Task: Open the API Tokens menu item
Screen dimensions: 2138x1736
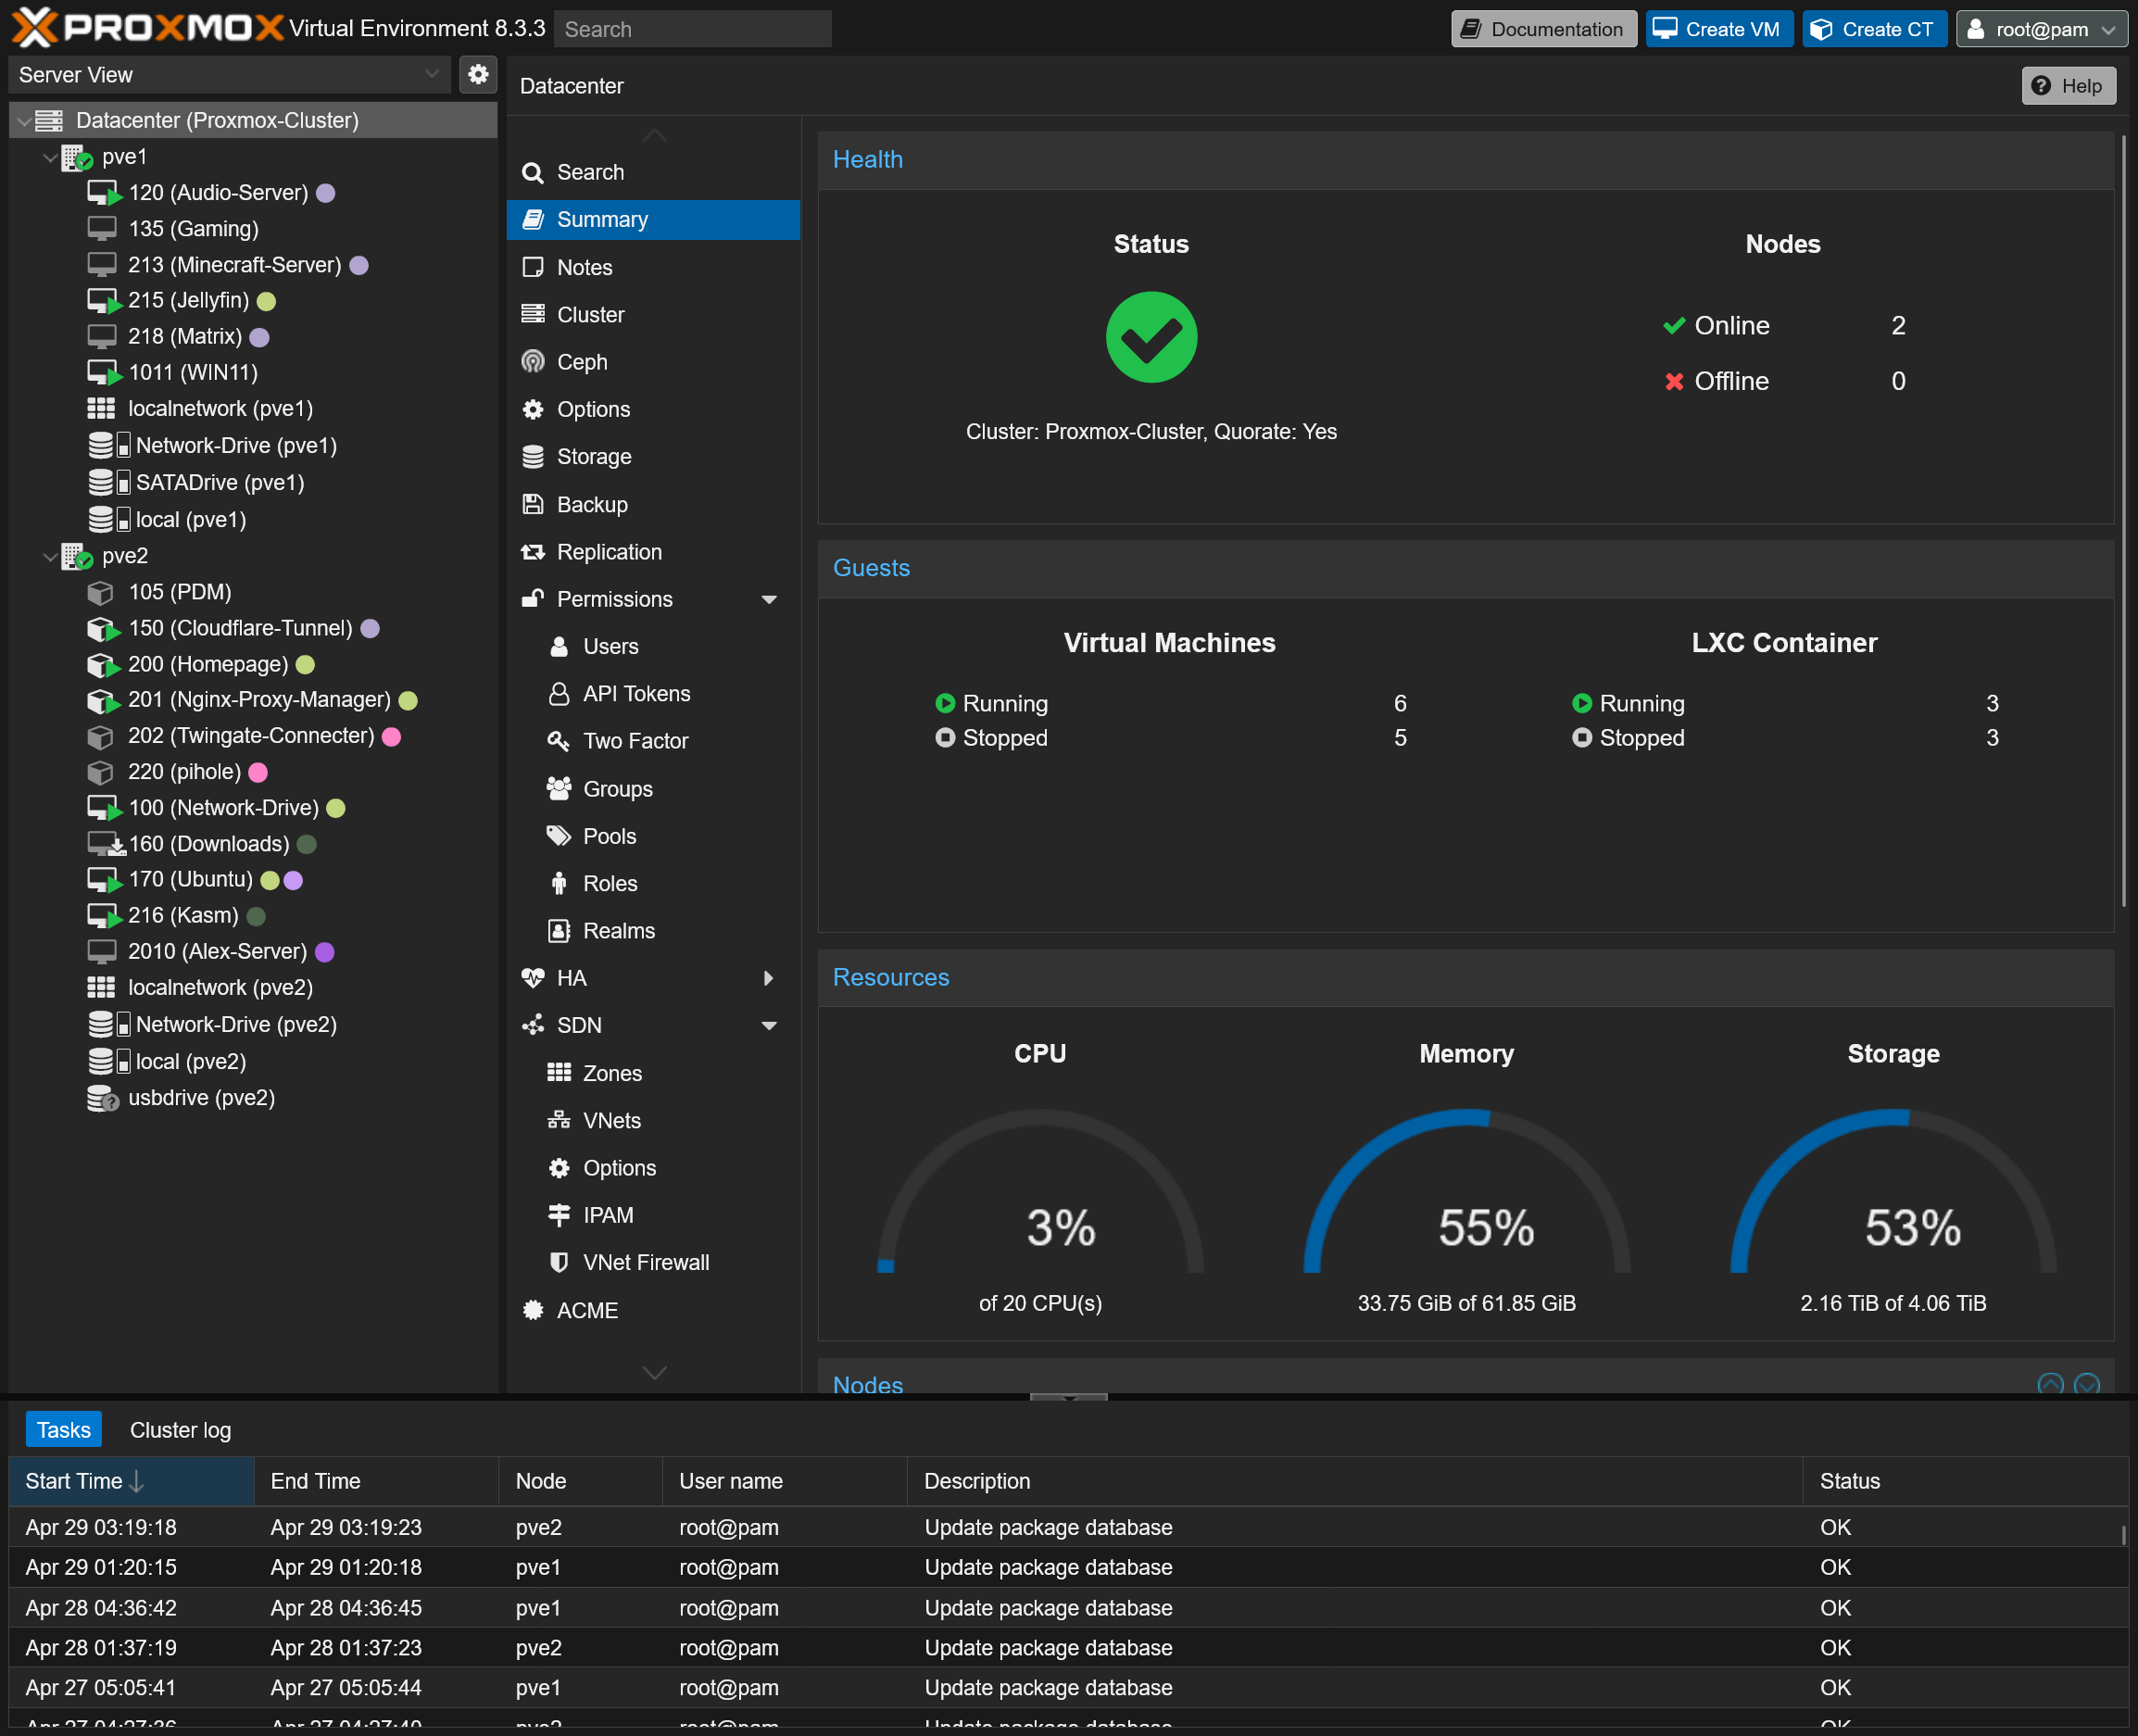Action: pyautogui.click(x=653, y=694)
